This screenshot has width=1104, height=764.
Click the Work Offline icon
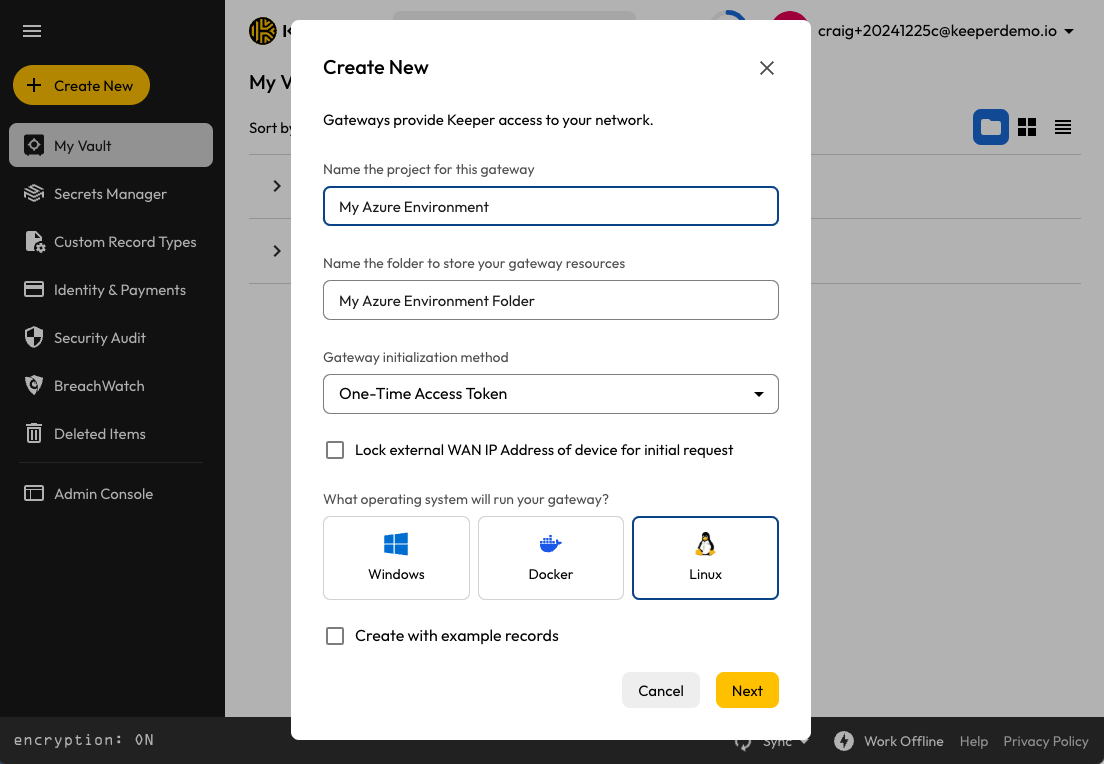844,741
